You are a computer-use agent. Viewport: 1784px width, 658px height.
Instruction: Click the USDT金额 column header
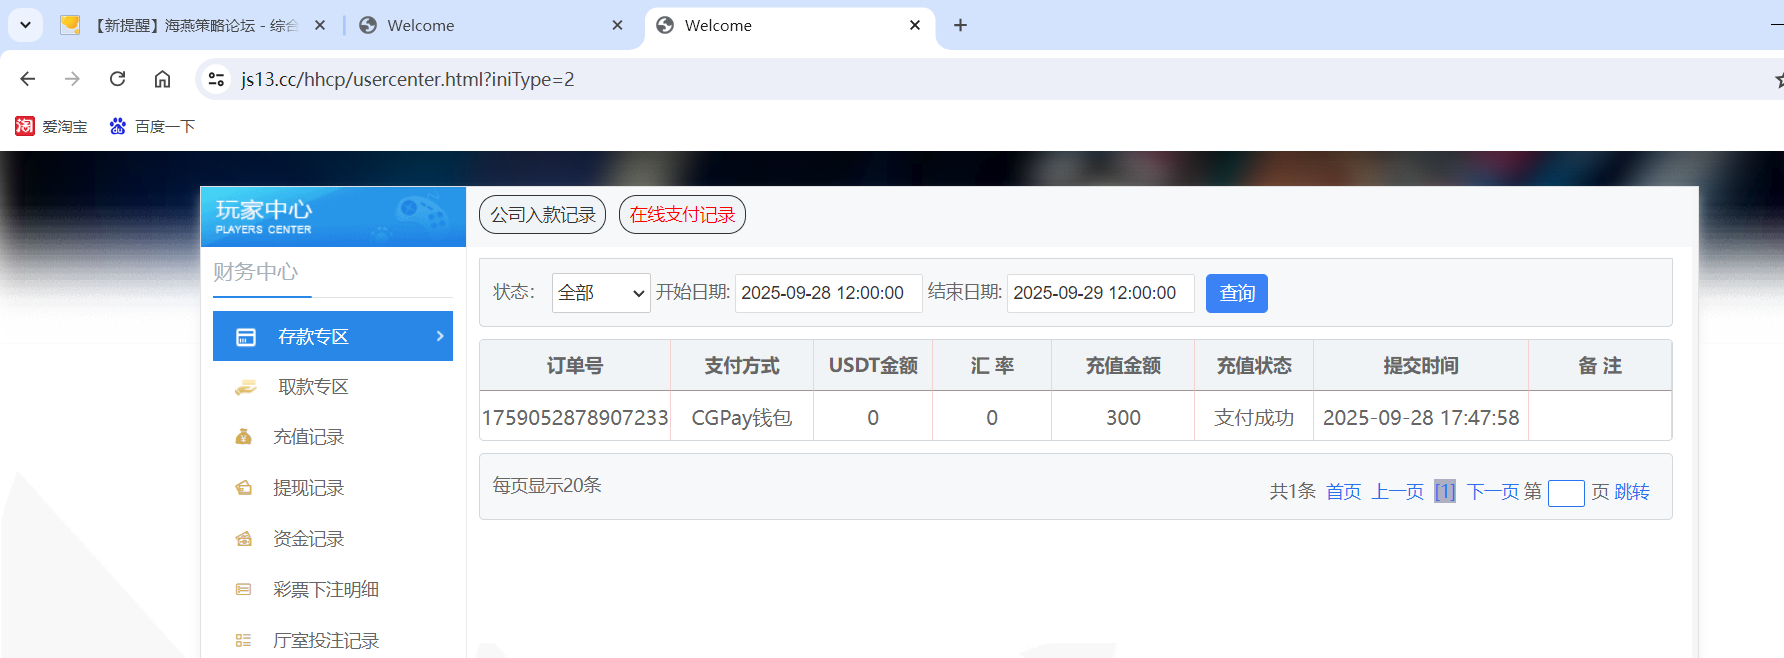[873, 366]
